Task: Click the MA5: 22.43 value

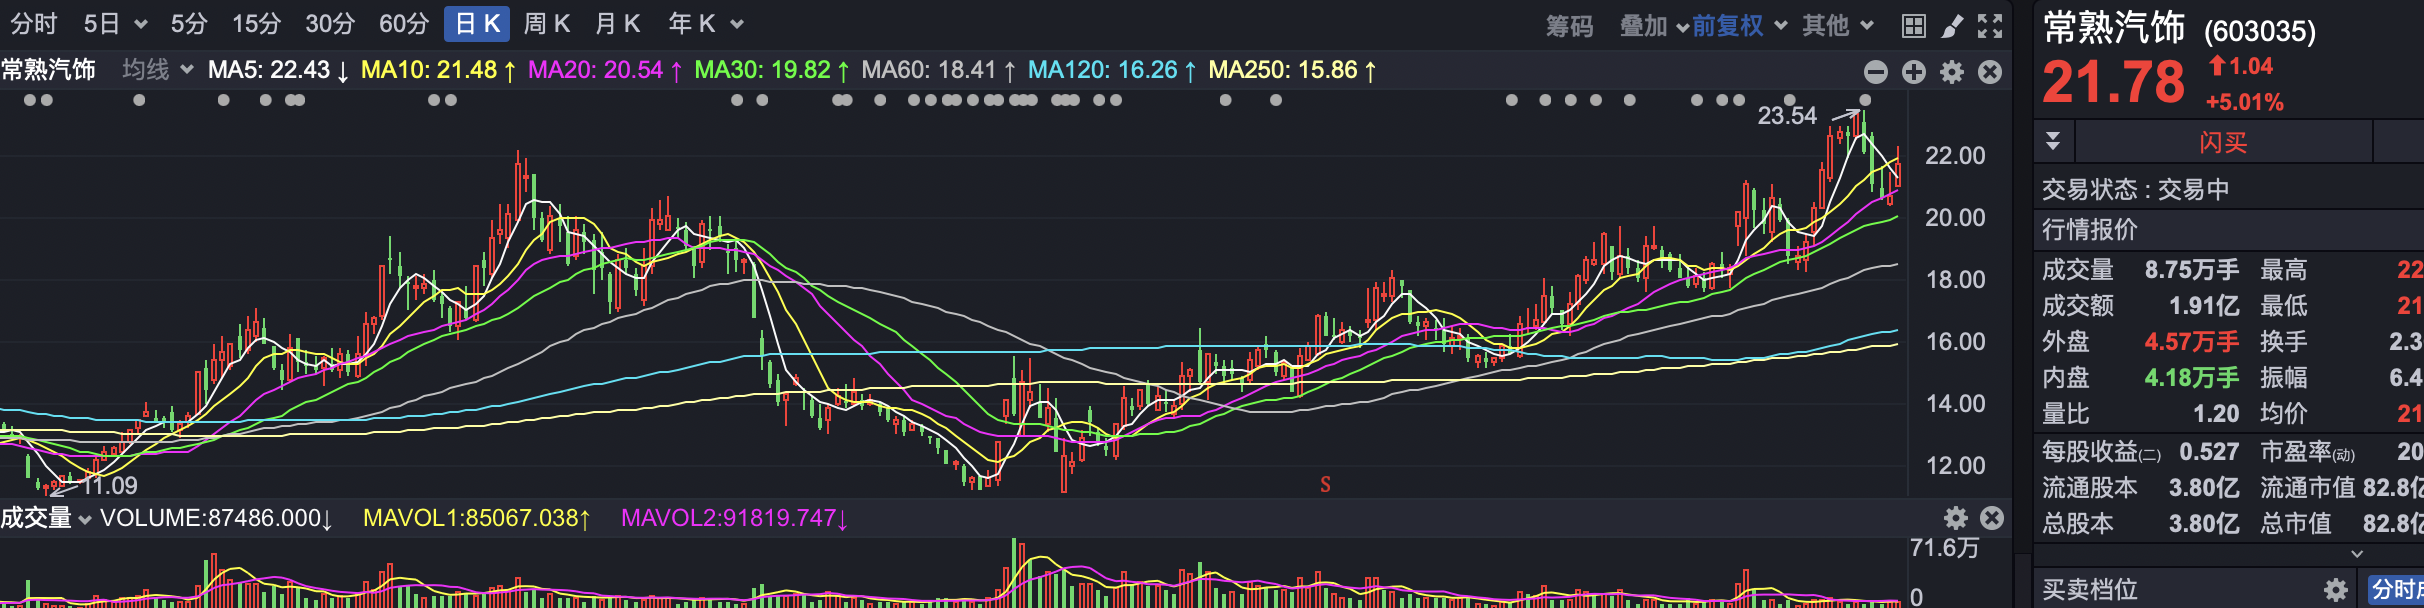Action: (278, 70)
